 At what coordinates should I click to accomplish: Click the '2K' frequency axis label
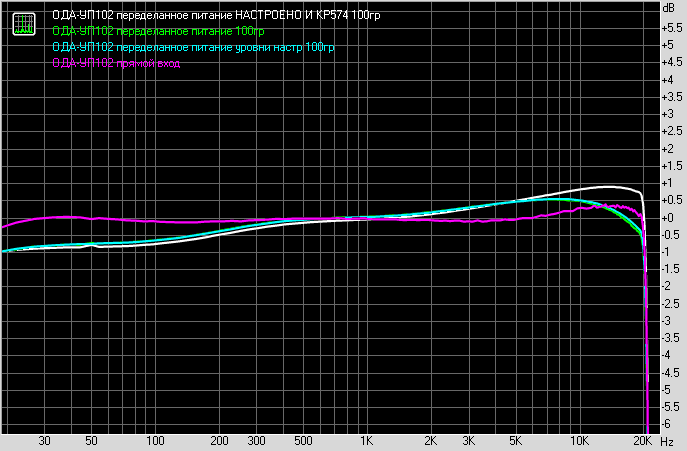431,441
